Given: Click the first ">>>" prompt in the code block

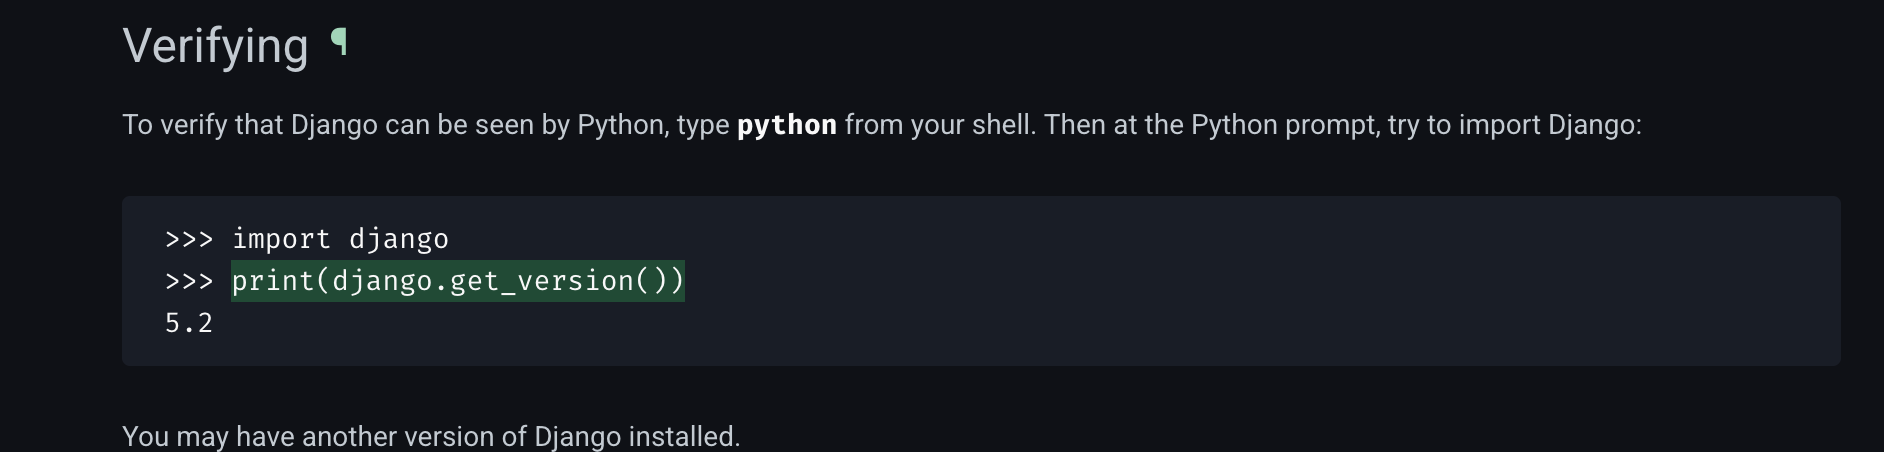Looking at the screenshot, I should 189,239.
